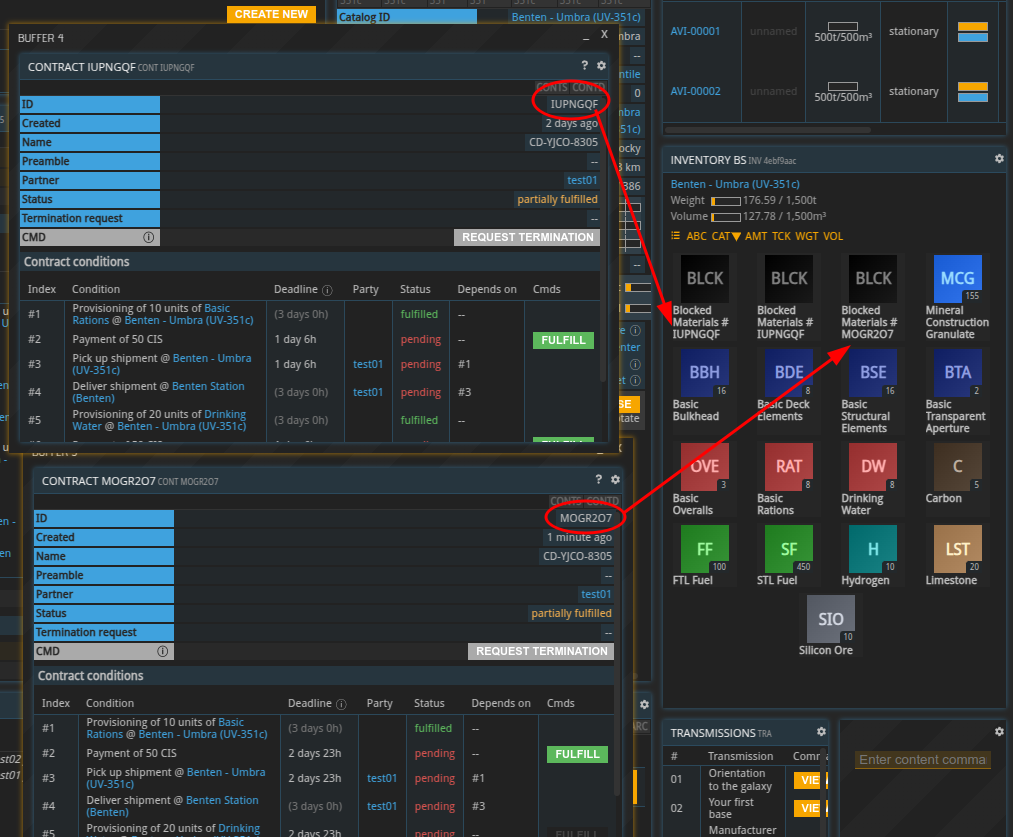Select the Mineral Construction Granulate (MCG) tile

tap(957, 279)
